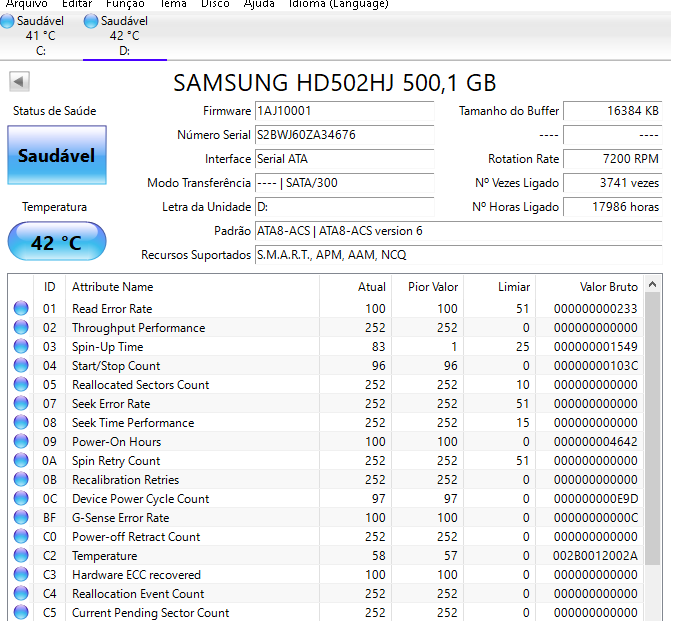The height and width of the screenshot is (624, 684).
Task: Select the D: drive tab
Action: (x=125, y=36)
